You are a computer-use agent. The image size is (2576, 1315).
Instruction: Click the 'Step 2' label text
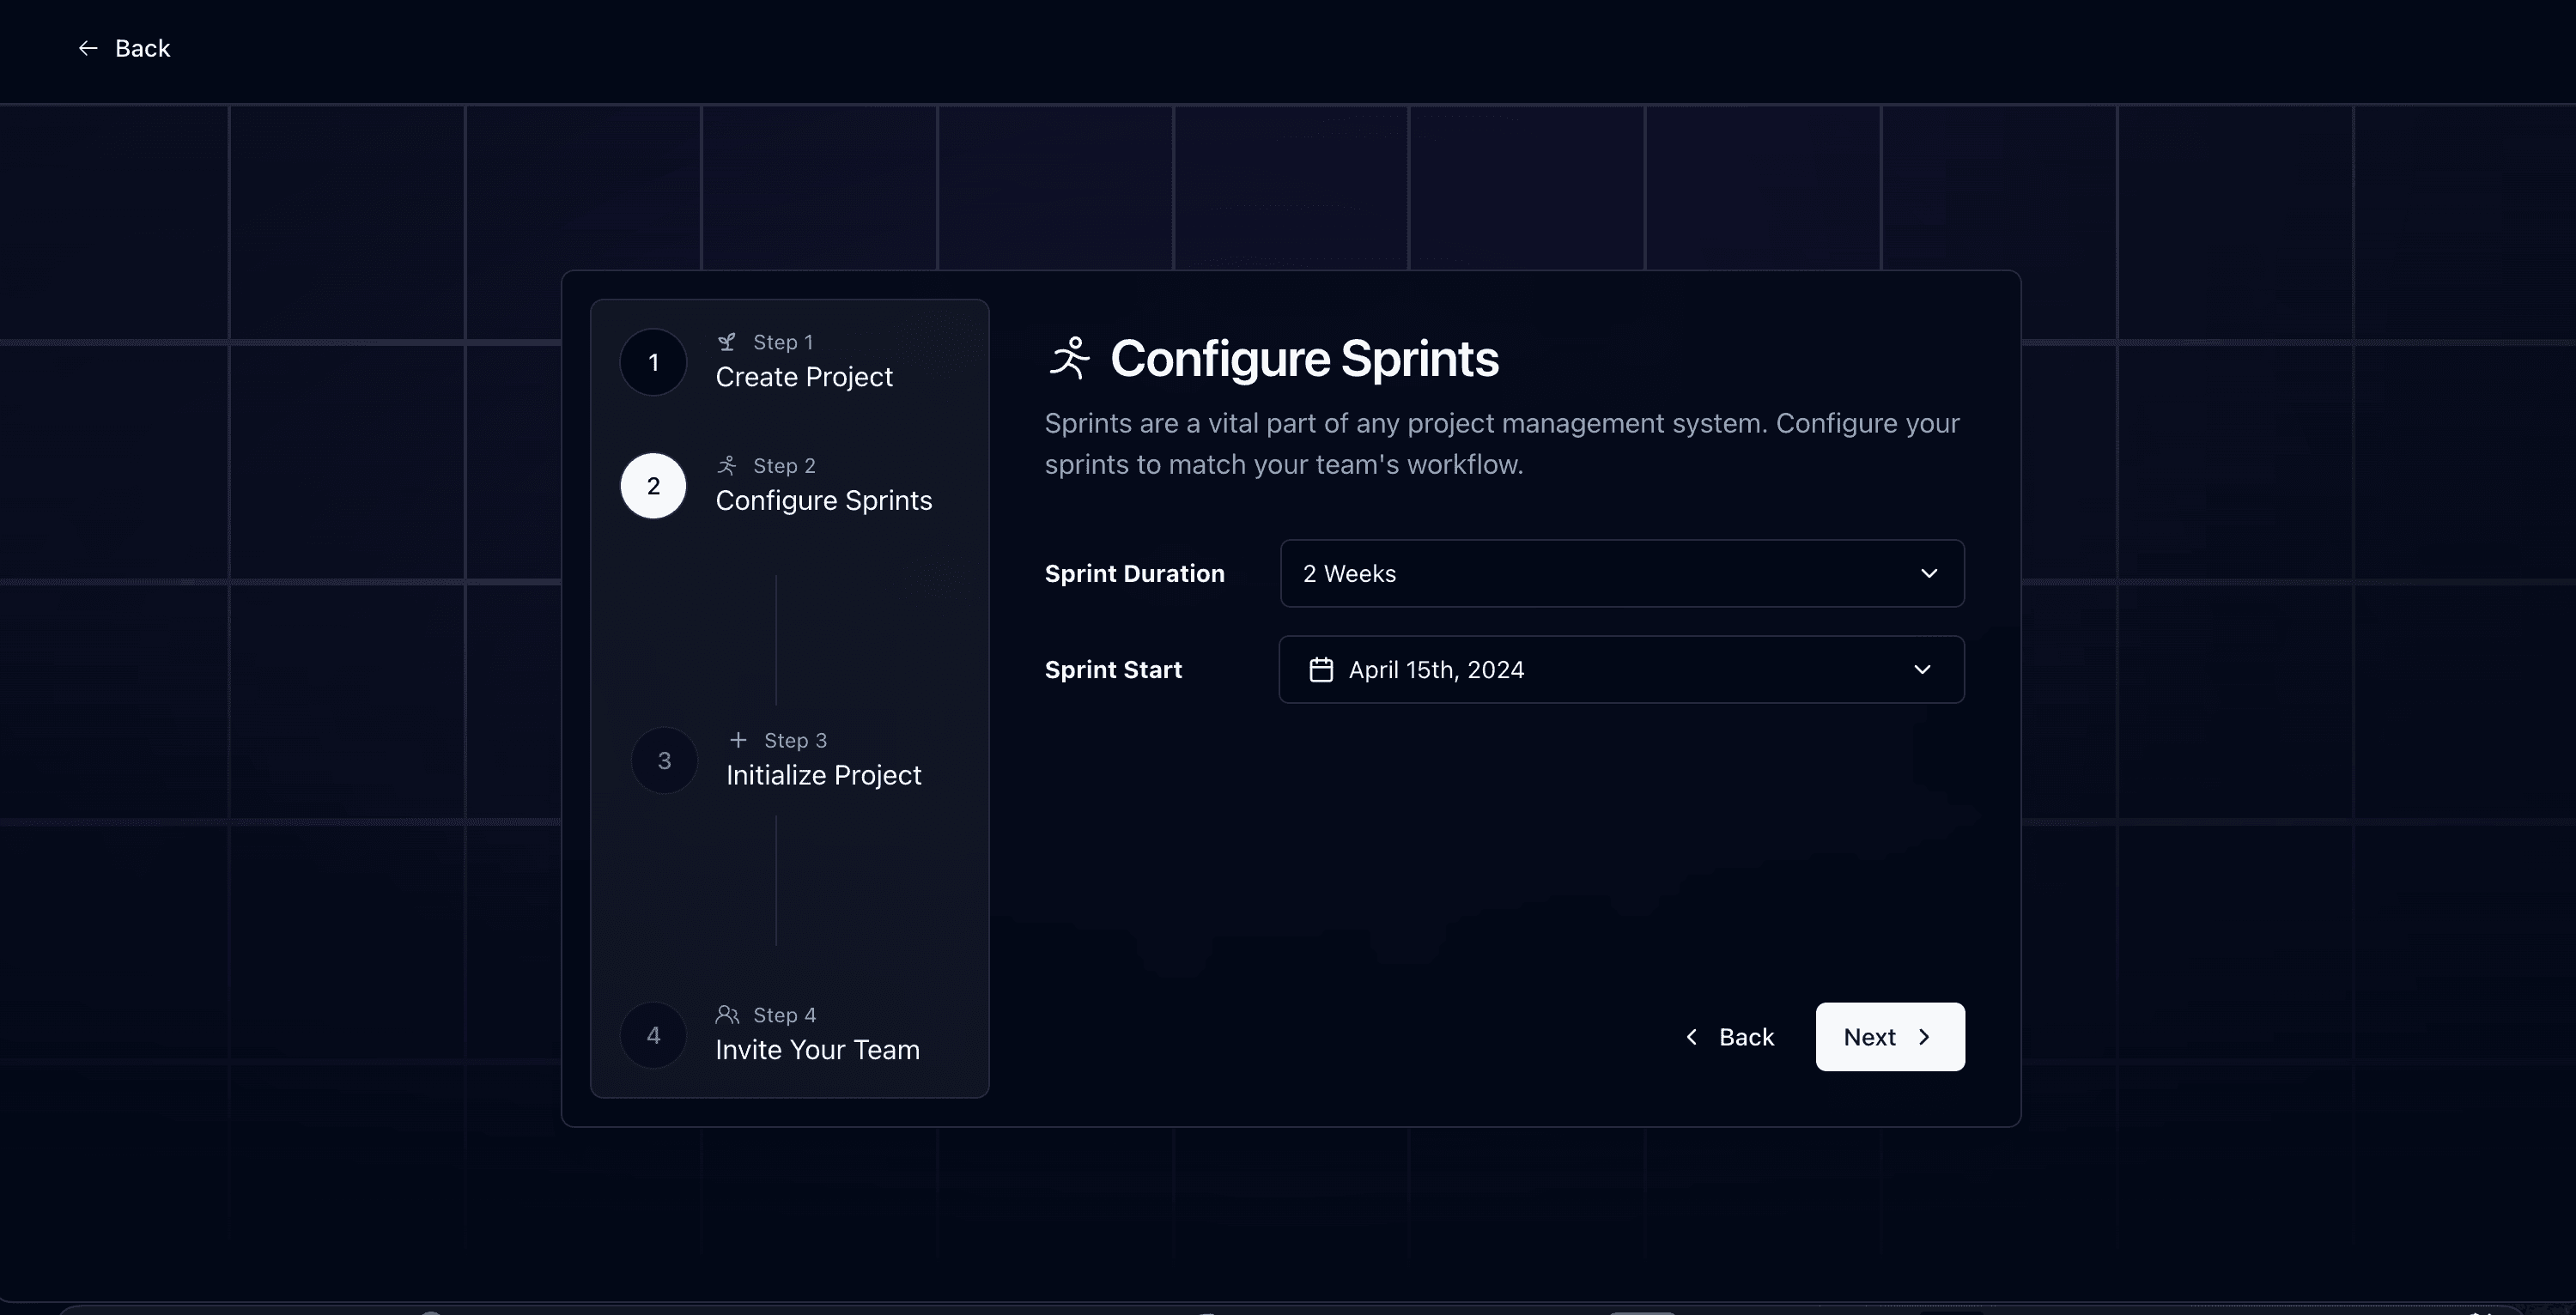(784, 466)
